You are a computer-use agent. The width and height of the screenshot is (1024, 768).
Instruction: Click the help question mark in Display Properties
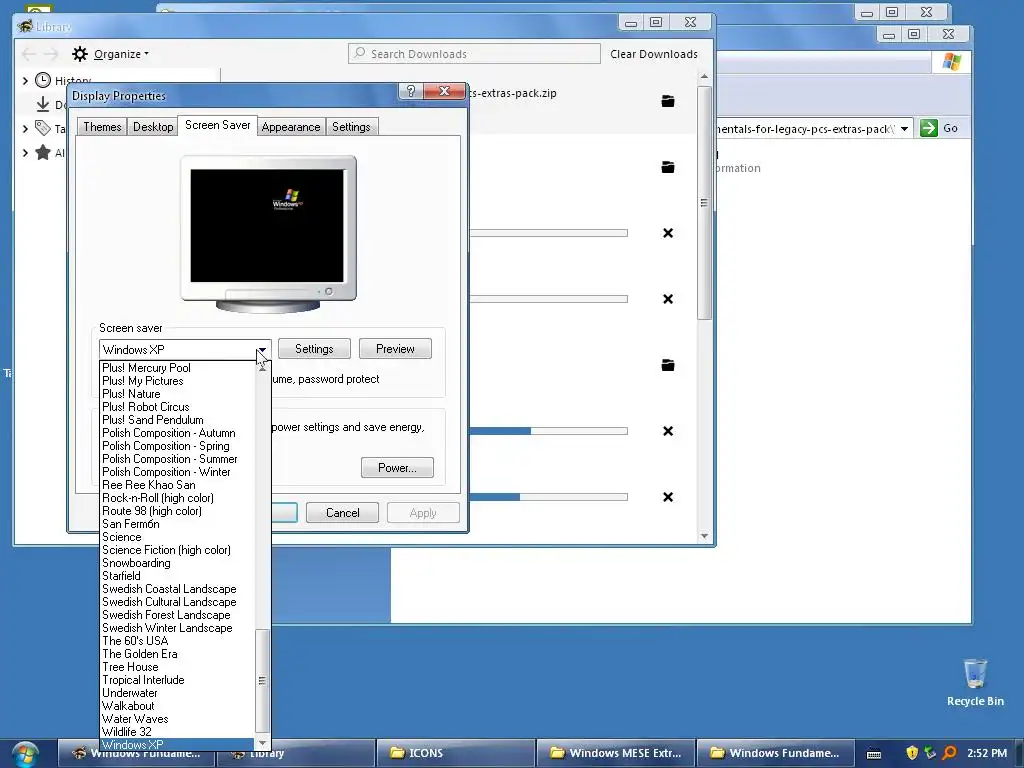click(x=410, y=91)
